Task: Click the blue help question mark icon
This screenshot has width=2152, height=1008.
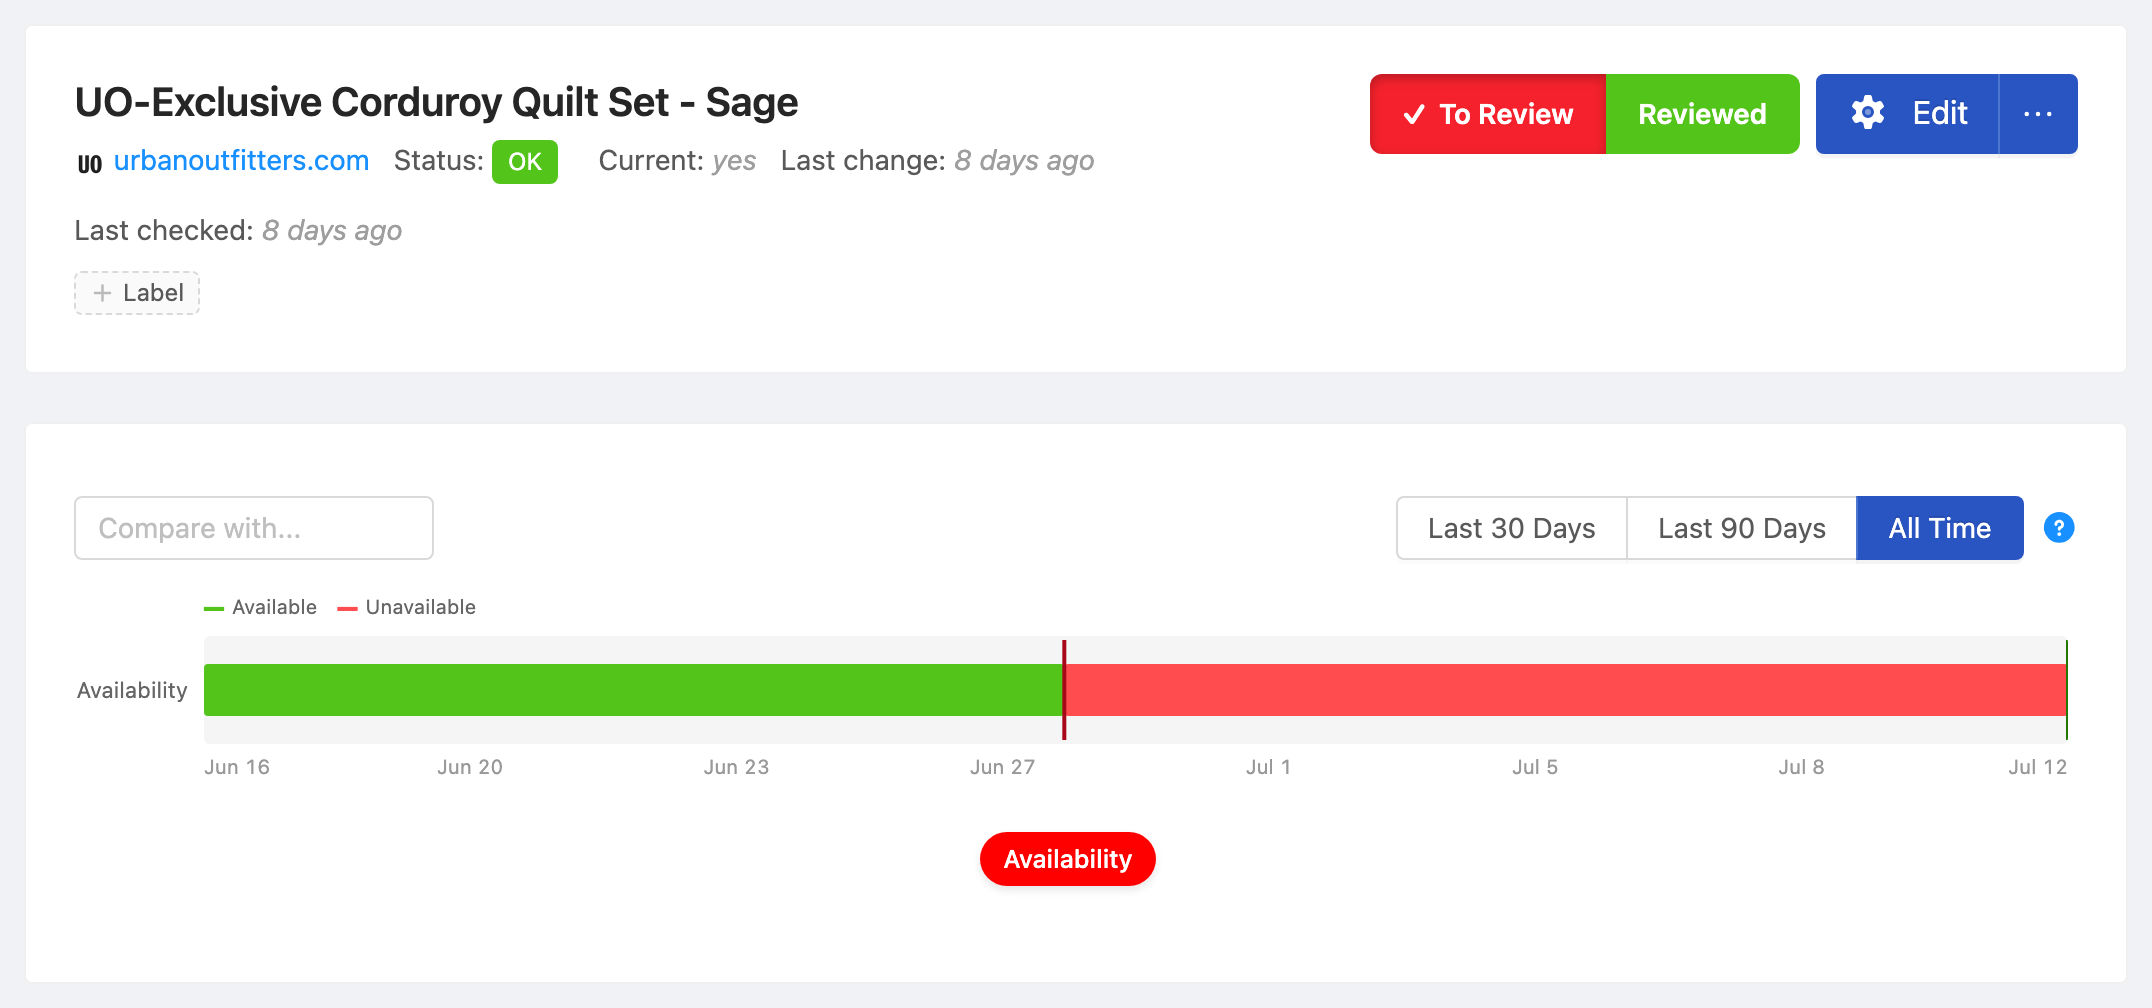Action: [2059, 527]
